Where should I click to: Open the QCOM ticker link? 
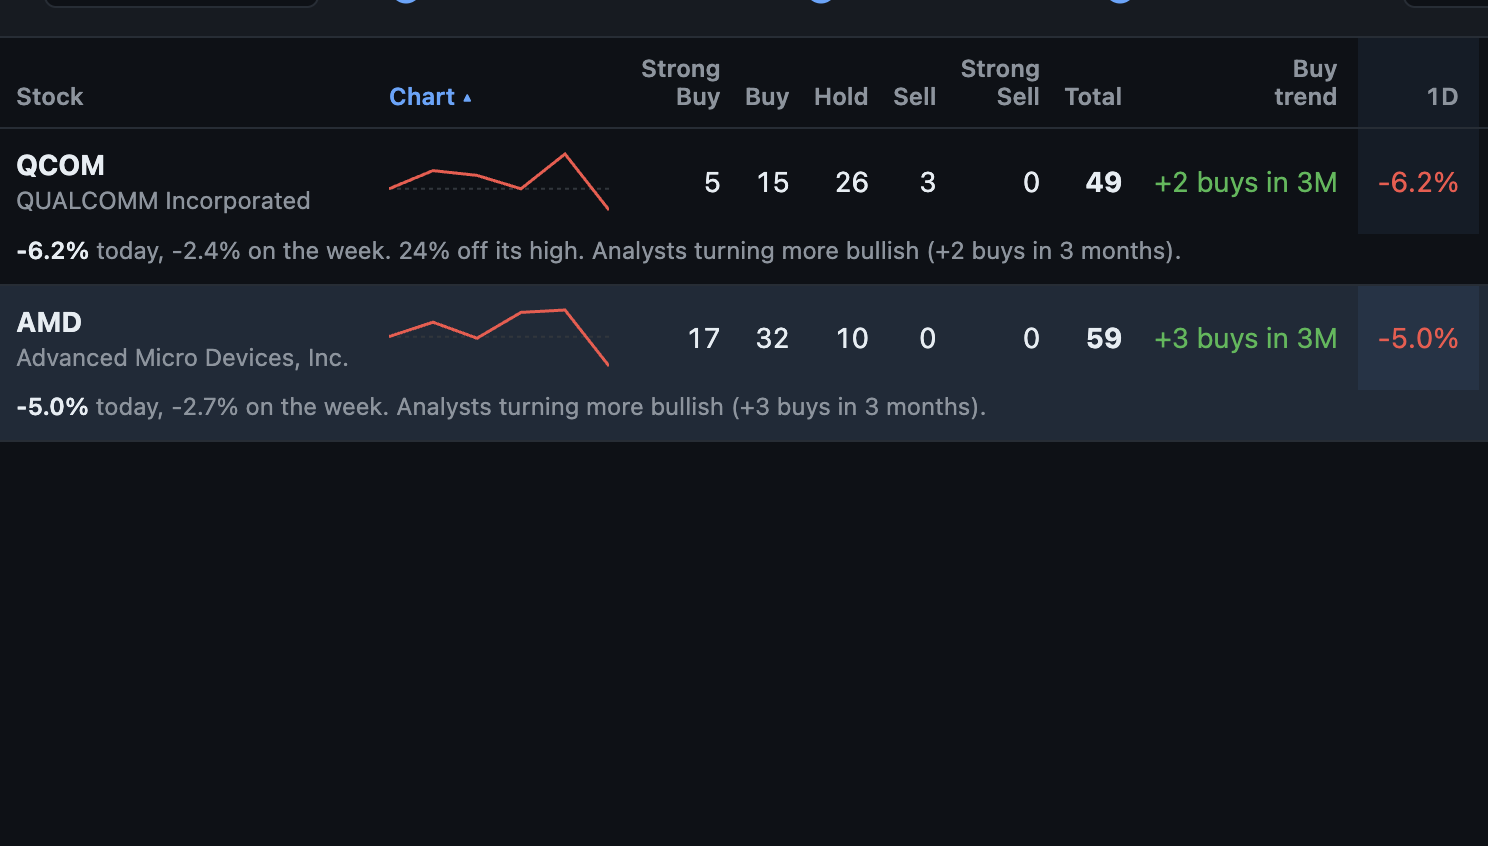click(x=61, y=165)
